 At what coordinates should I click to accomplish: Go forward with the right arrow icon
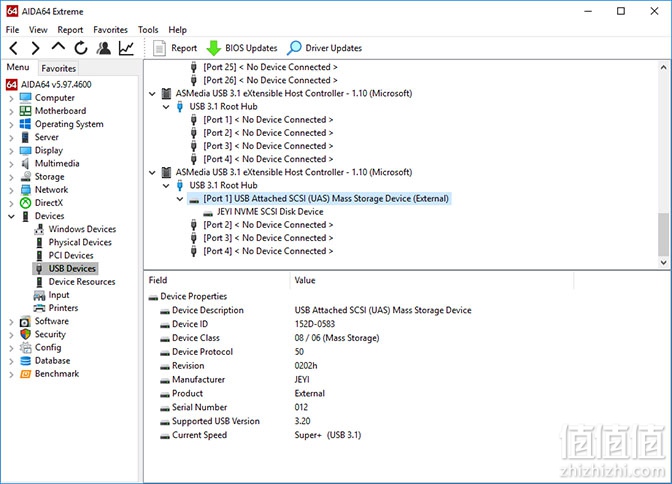click(36, 48)
